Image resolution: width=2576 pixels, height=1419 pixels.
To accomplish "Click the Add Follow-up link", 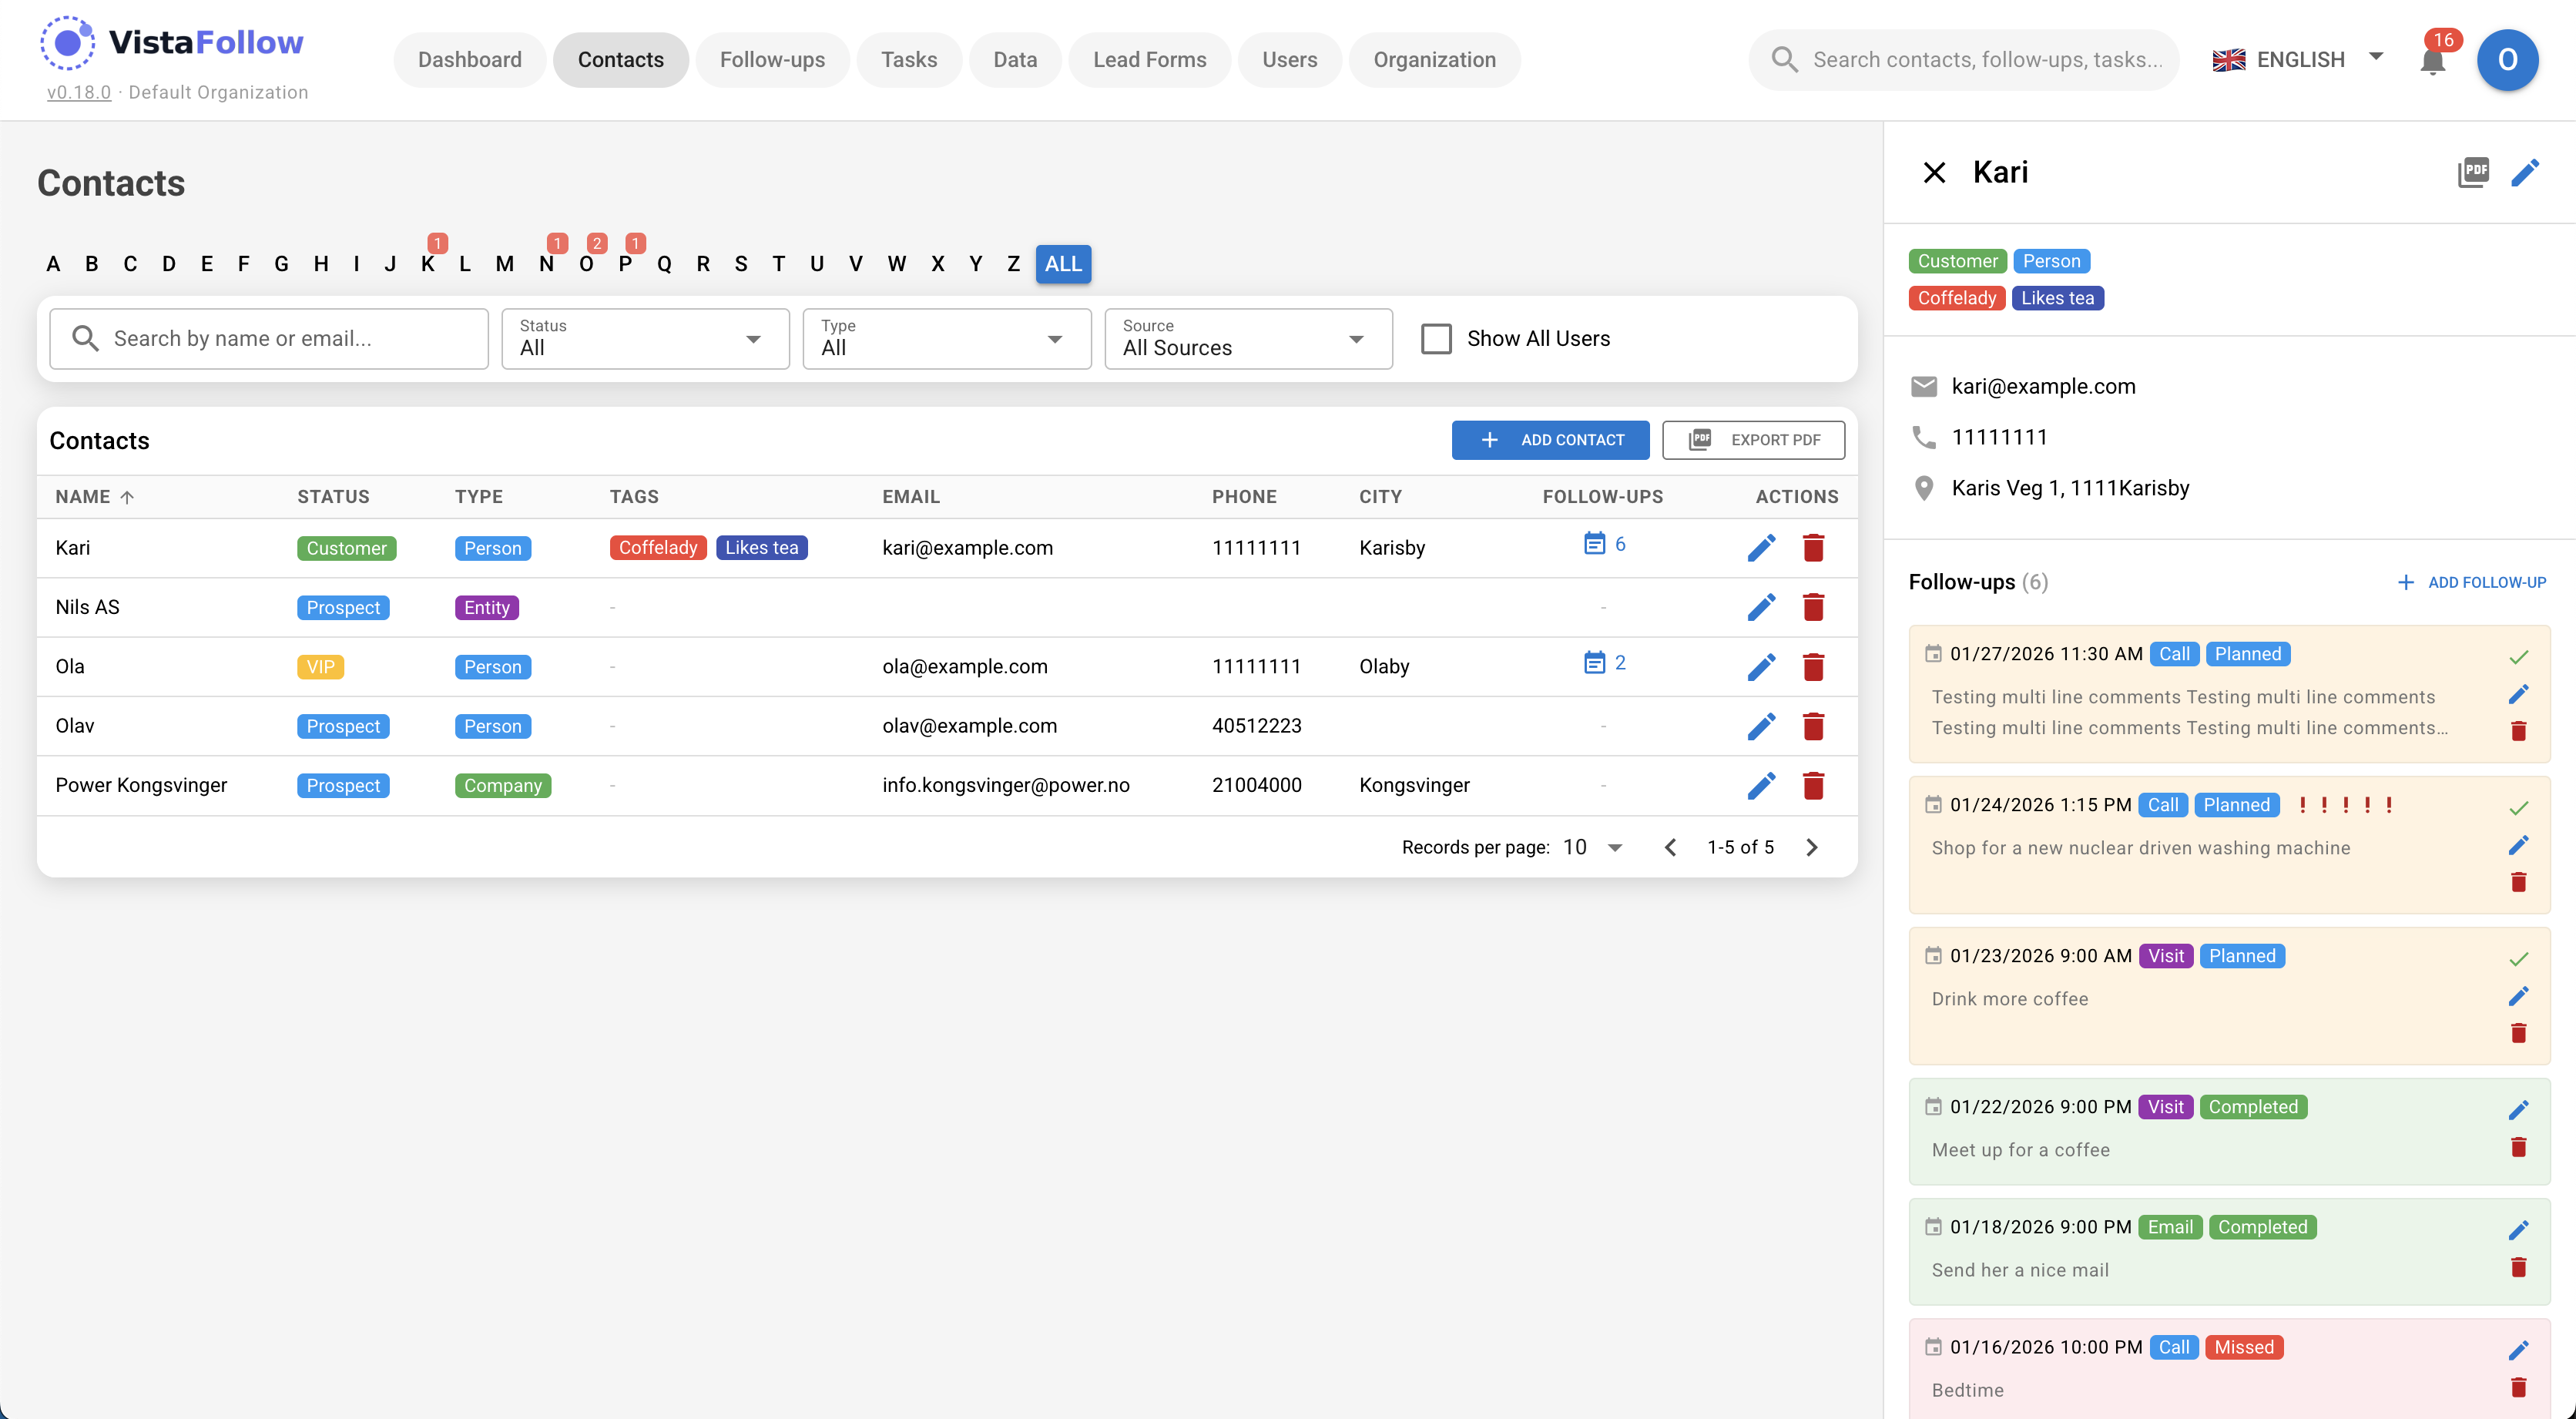I will (2472, 582).
